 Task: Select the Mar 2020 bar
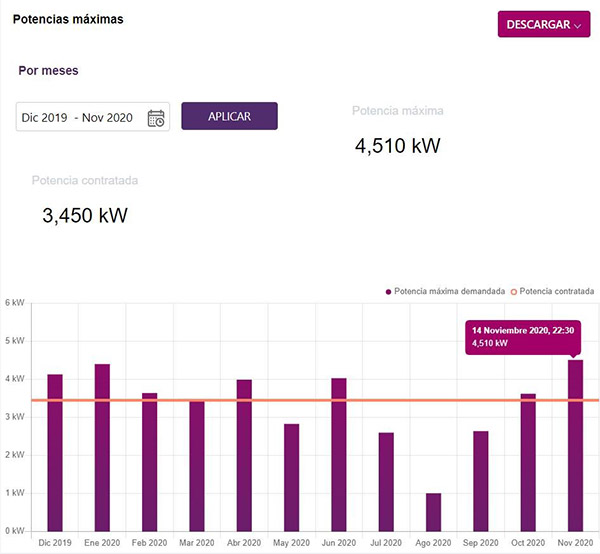coord(197,466)
